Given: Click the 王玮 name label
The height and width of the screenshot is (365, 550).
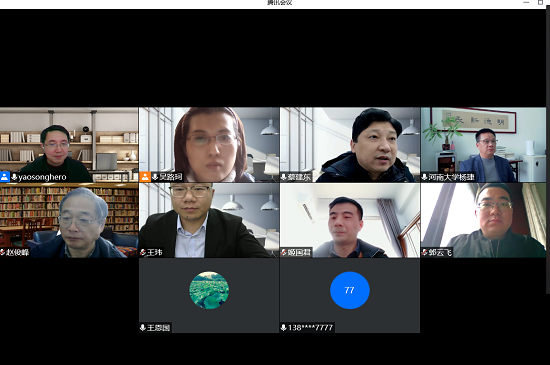Looking at the screenshot, I should coord(155,252).
